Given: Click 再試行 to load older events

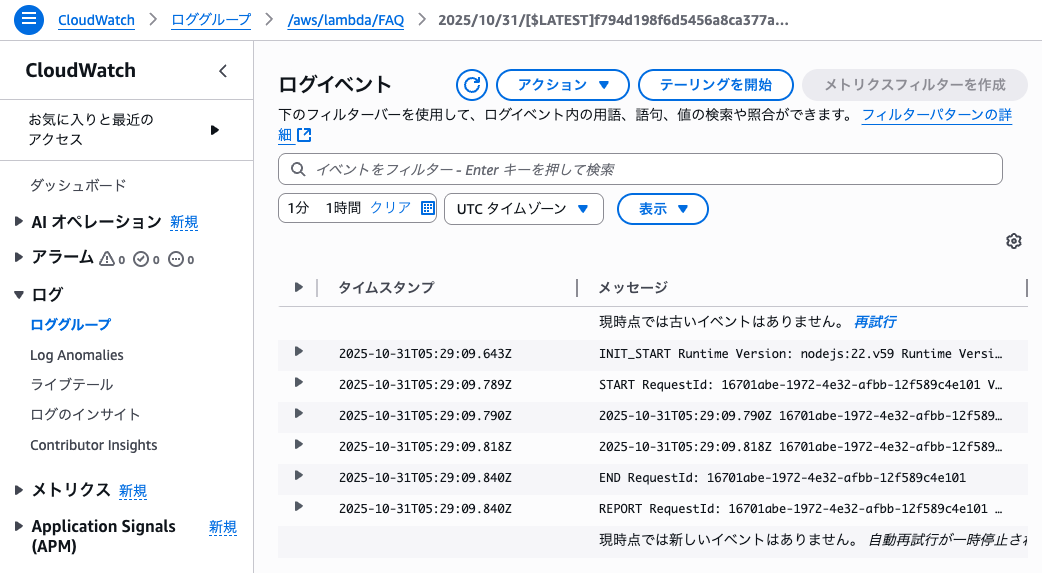Looking at the screenshot, I should 875,322.
